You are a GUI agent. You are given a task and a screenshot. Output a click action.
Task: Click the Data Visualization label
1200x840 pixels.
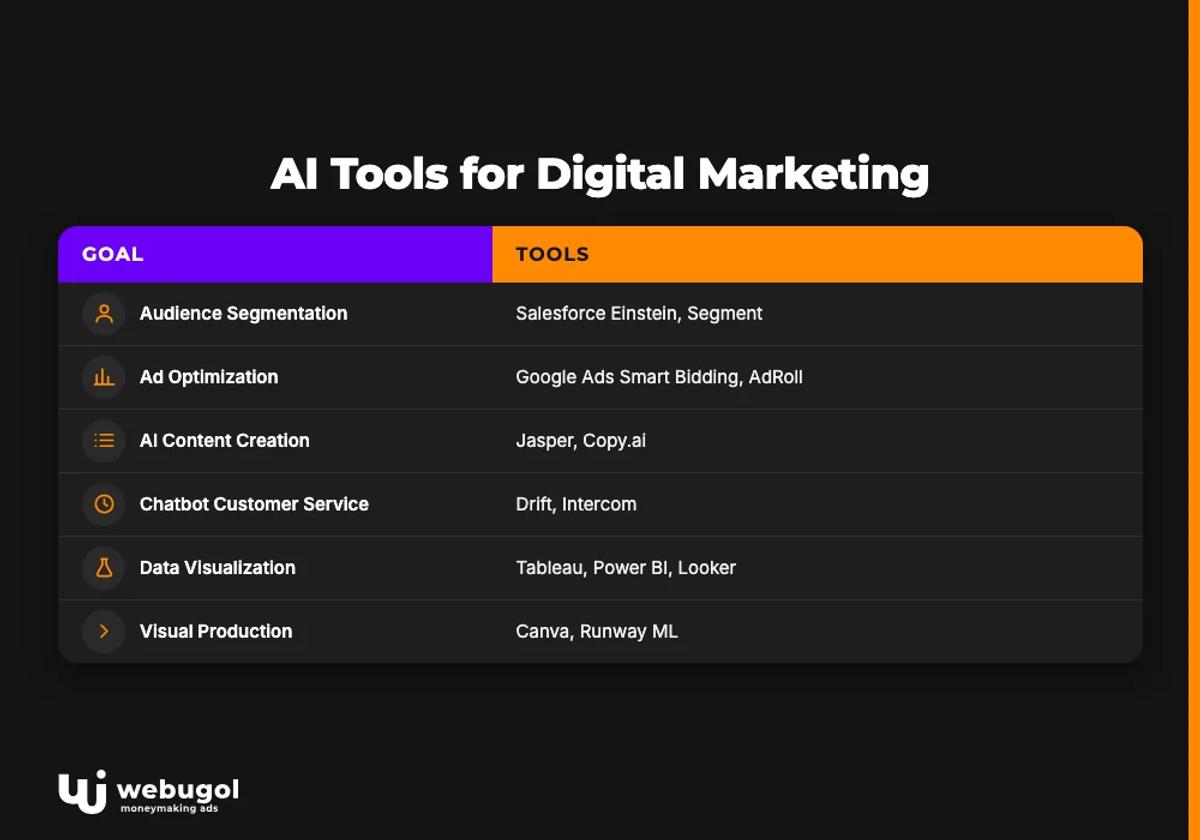click(218, 568)
